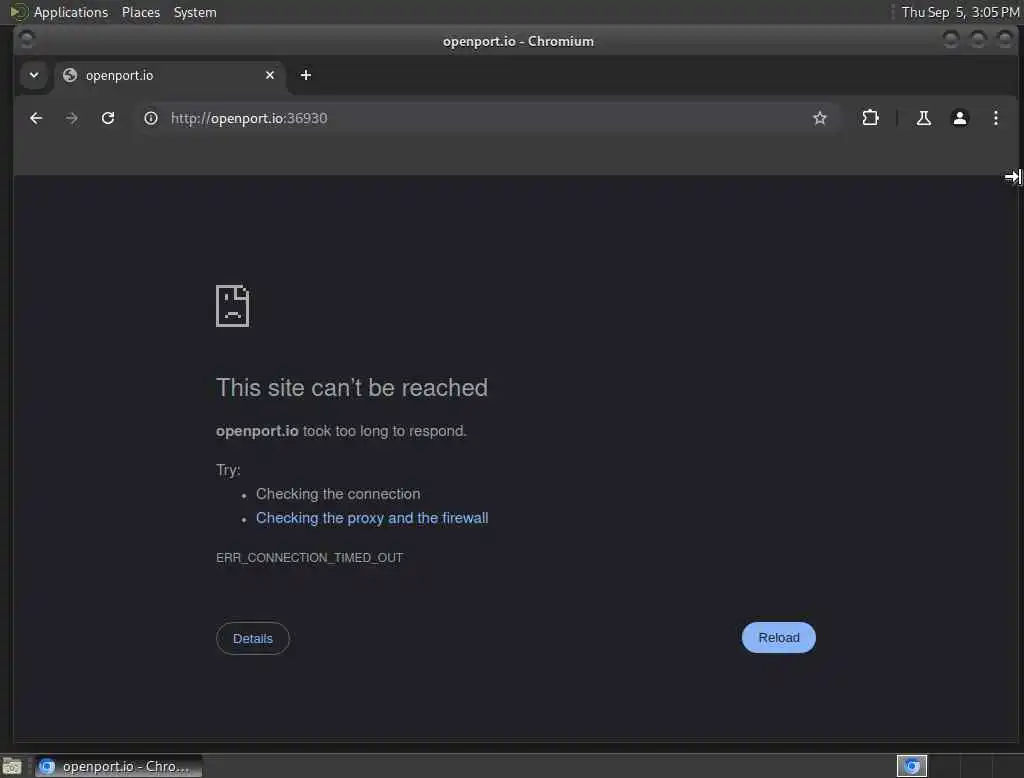Click the Chromium workspace switcher icon

tap(912, 766)
